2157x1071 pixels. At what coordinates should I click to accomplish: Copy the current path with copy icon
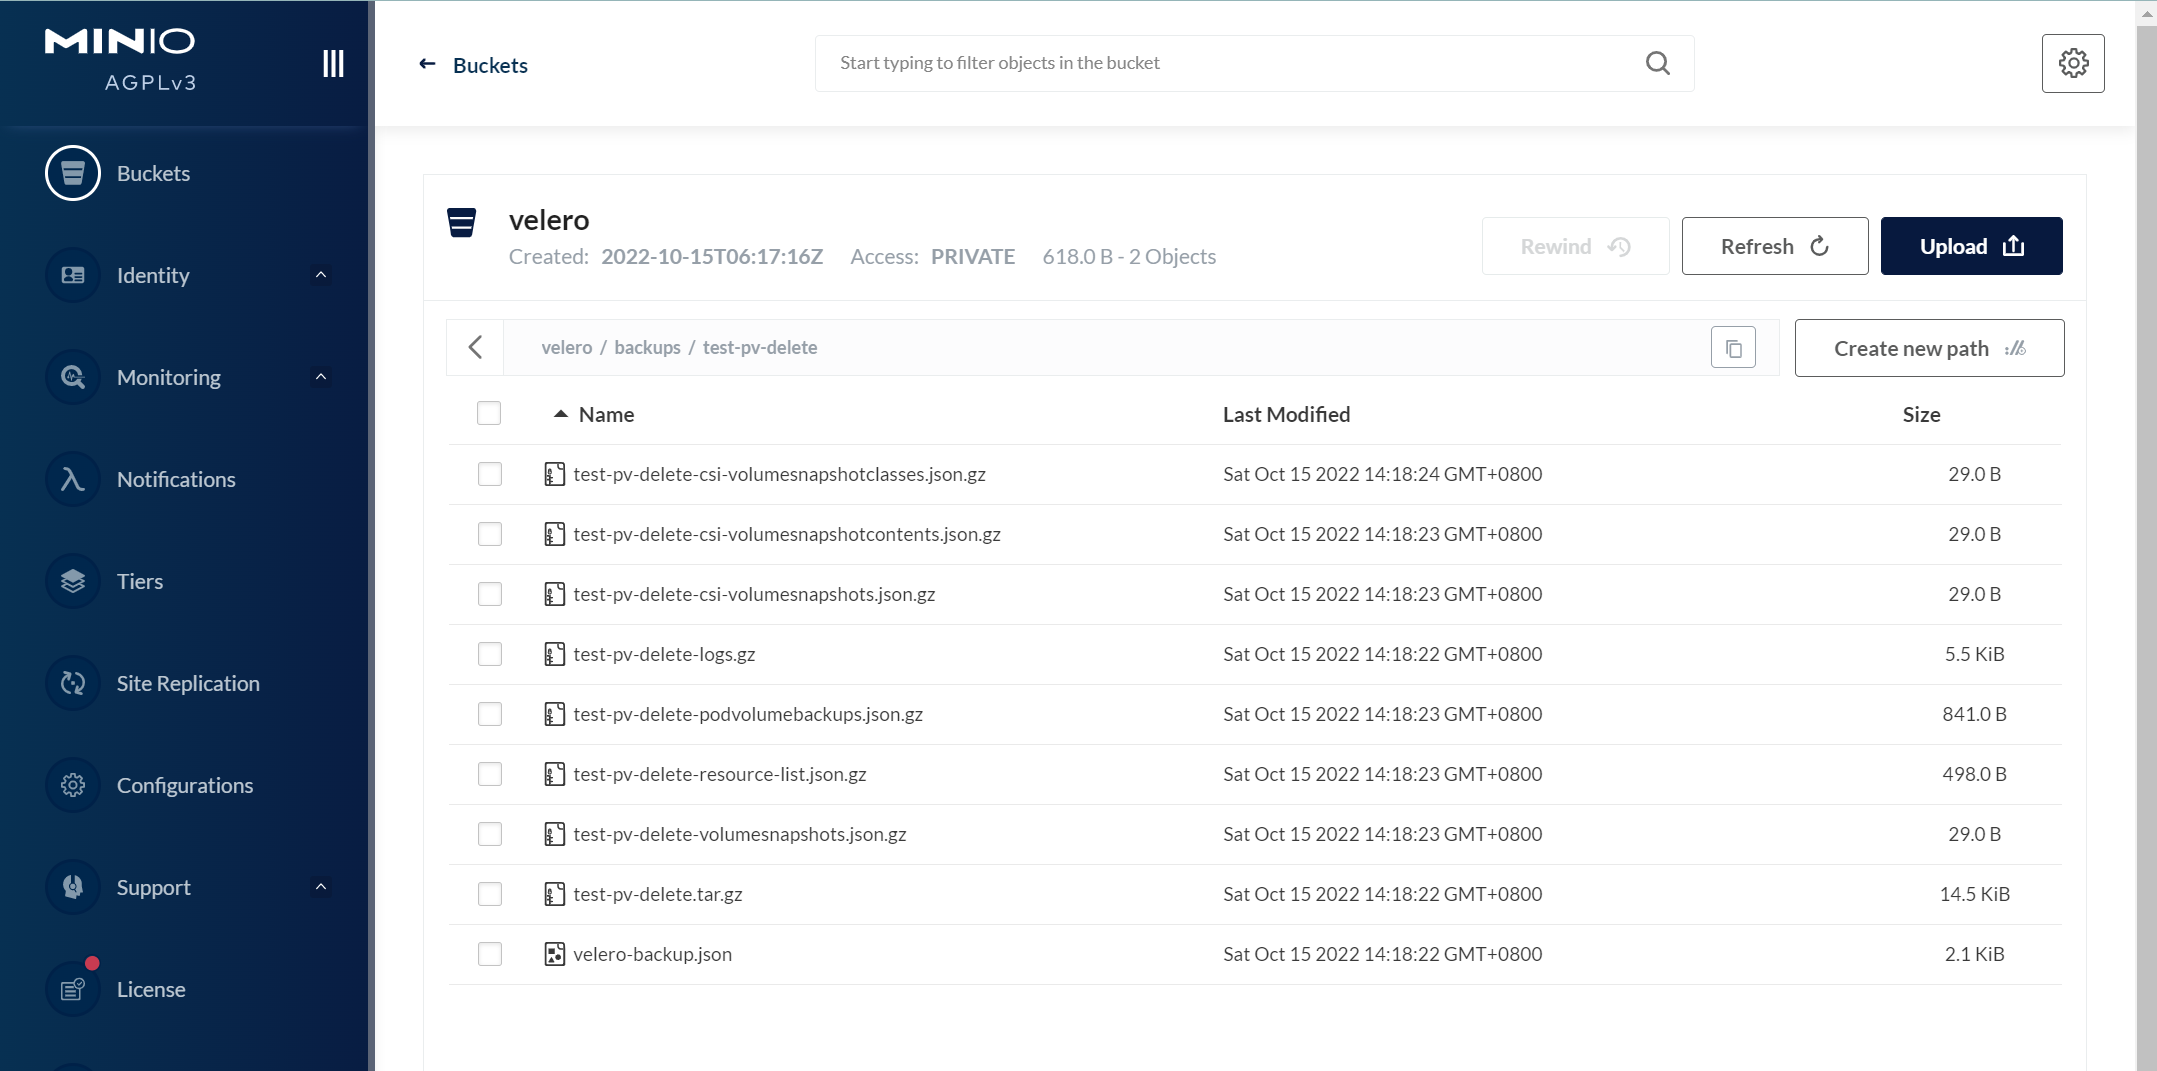coord(1733,348)
